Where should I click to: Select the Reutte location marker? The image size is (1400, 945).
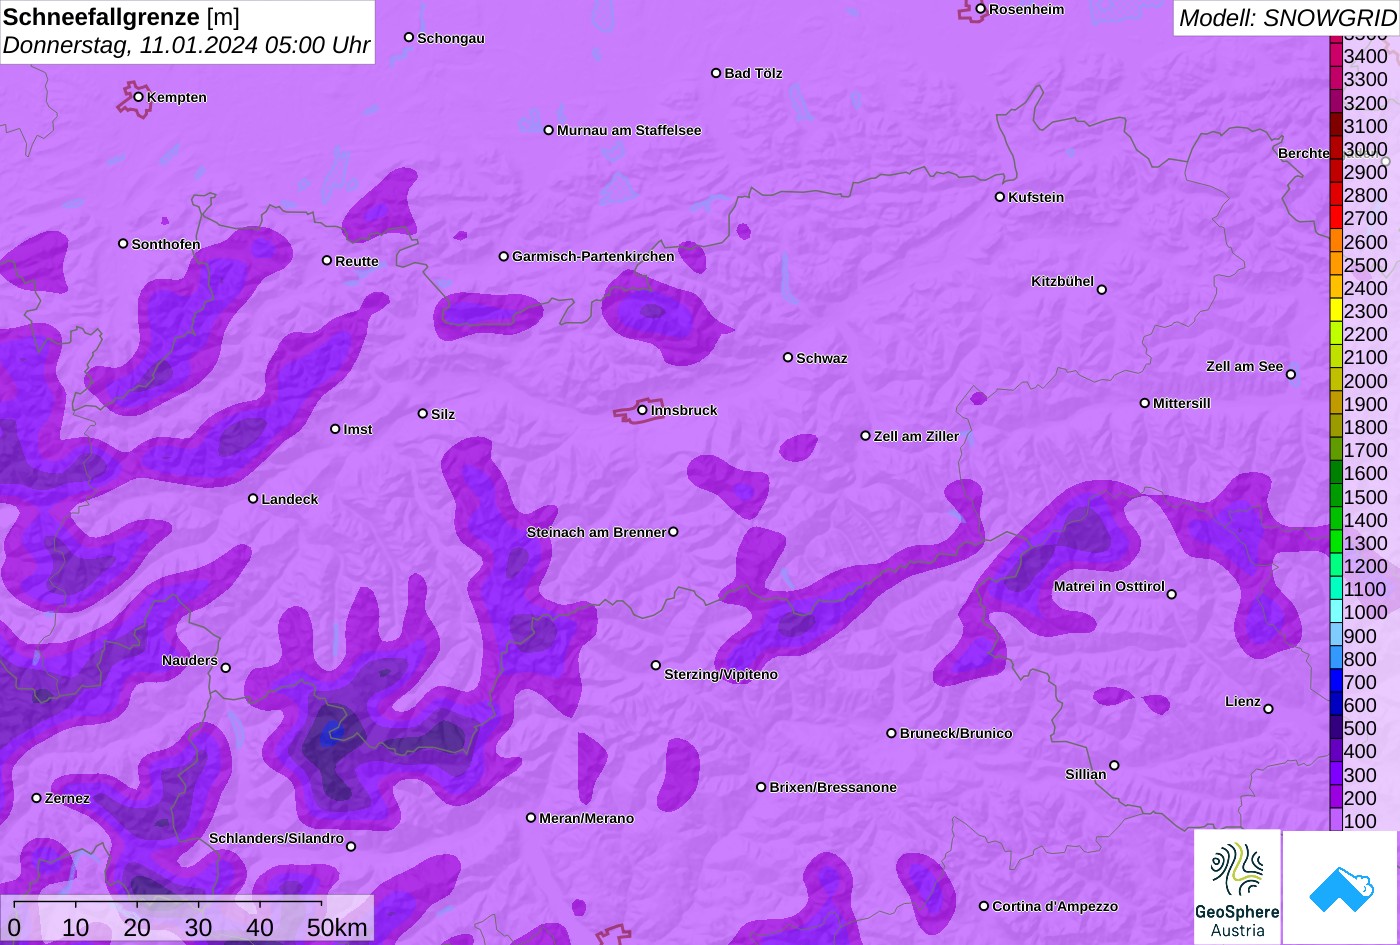point(327,261)
